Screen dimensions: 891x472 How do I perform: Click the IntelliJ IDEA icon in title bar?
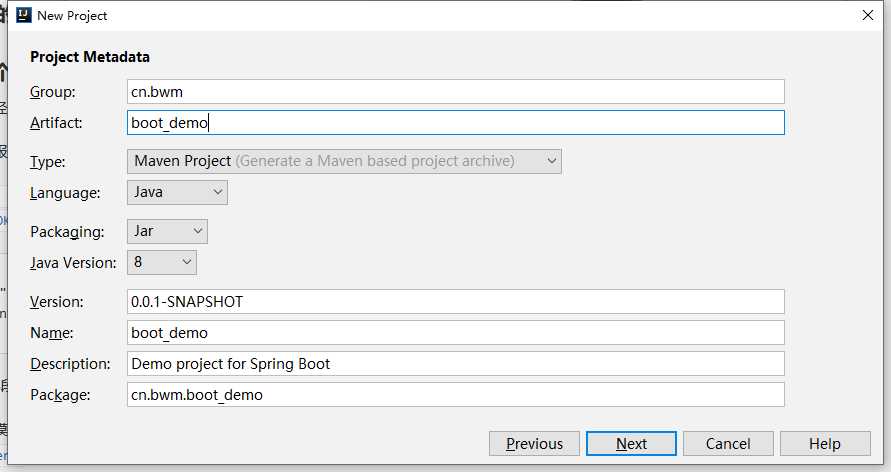24,15
